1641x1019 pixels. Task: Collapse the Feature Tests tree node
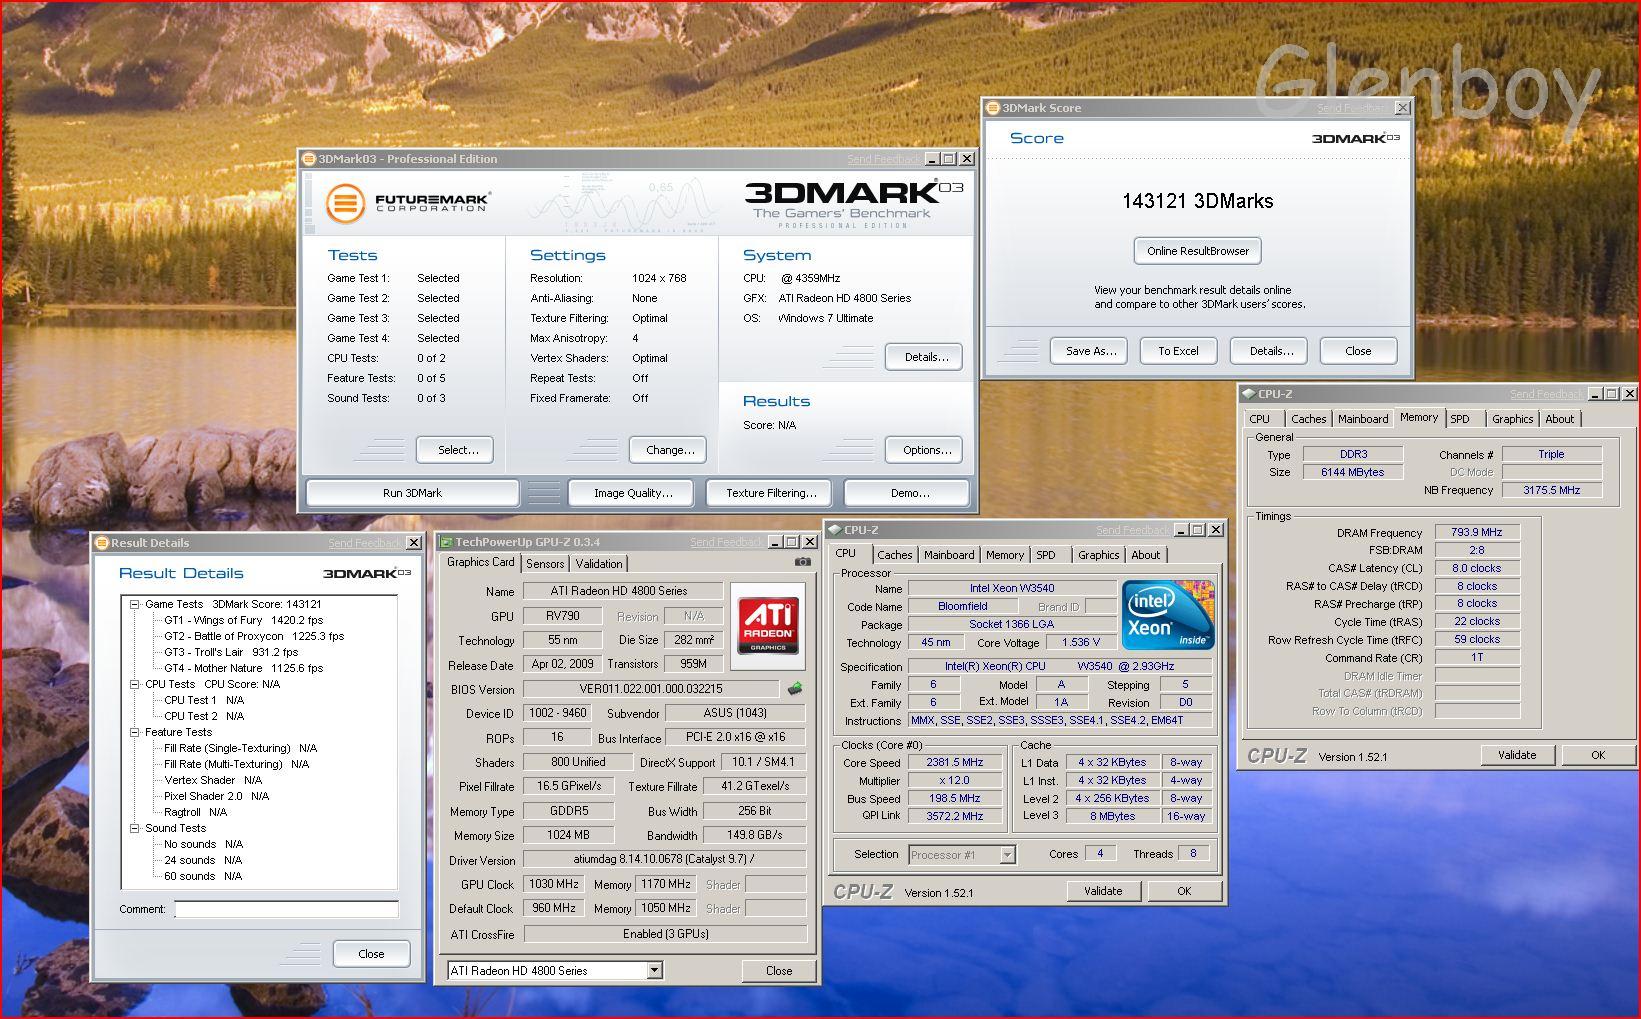coord(134,732)
